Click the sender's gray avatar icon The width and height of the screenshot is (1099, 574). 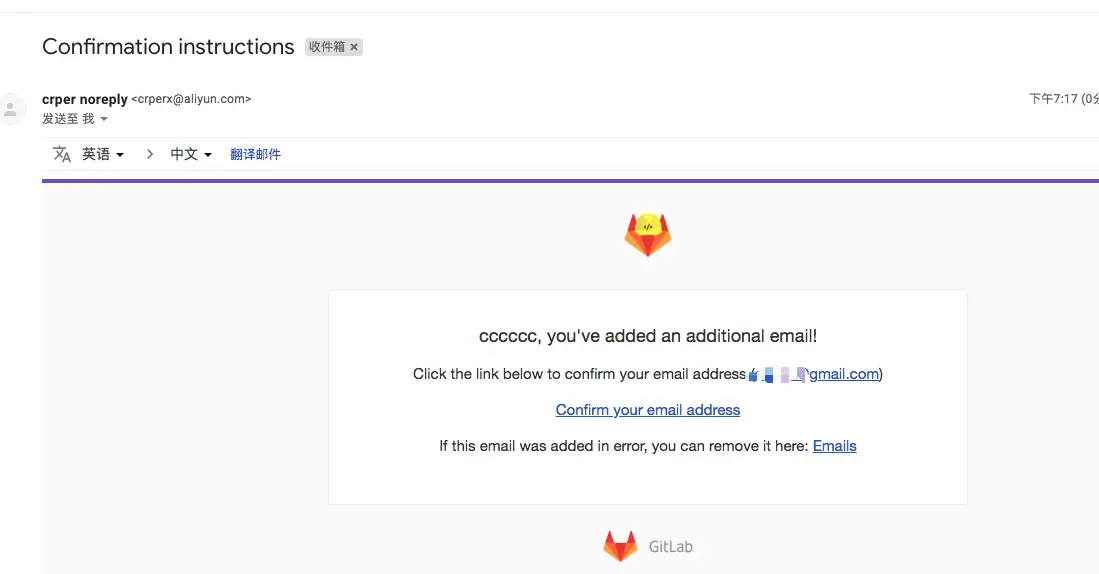pyautogui.click(x=11, y=109)
